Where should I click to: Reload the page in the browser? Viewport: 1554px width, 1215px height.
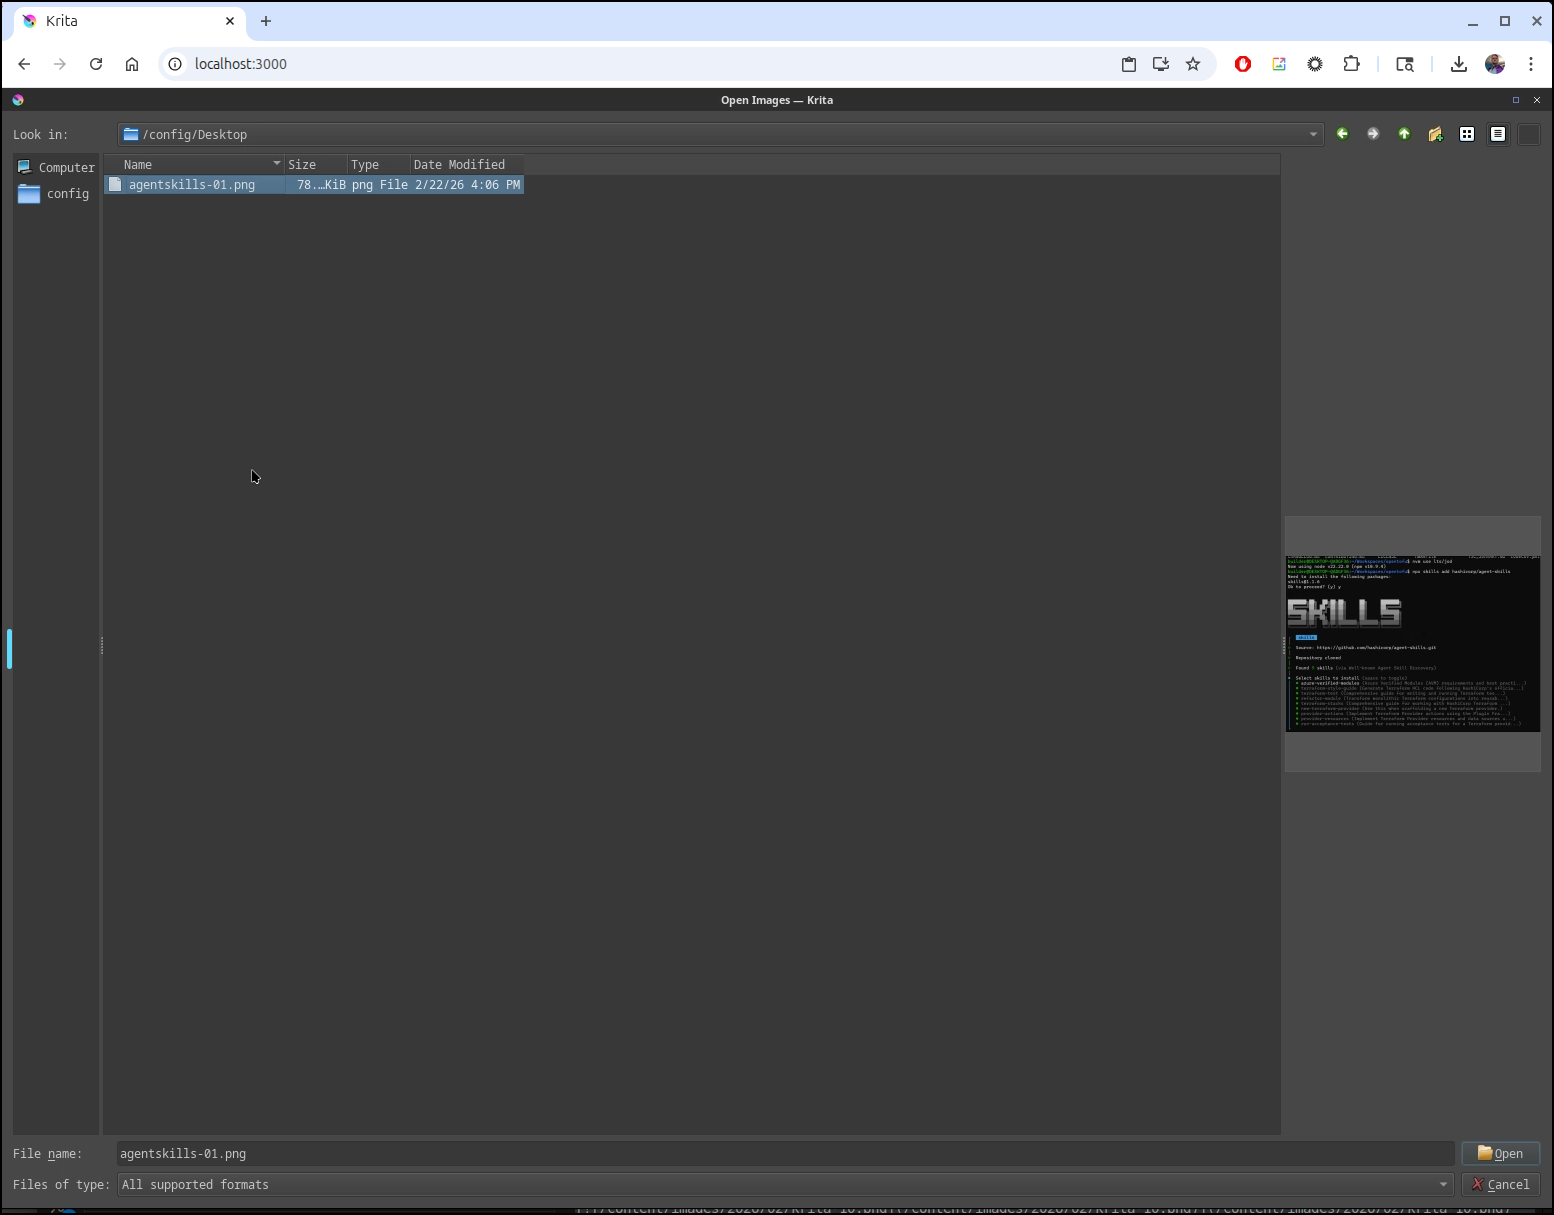tap(96, 63)
